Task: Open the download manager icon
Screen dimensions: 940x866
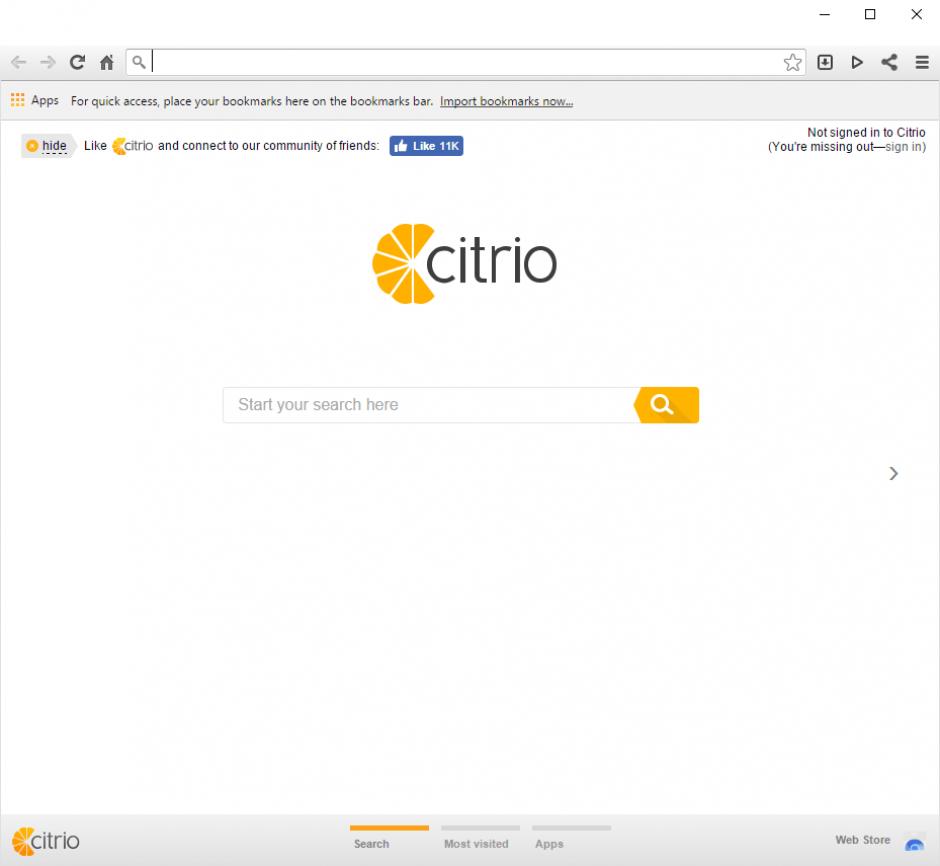Action: coord(825,62)
